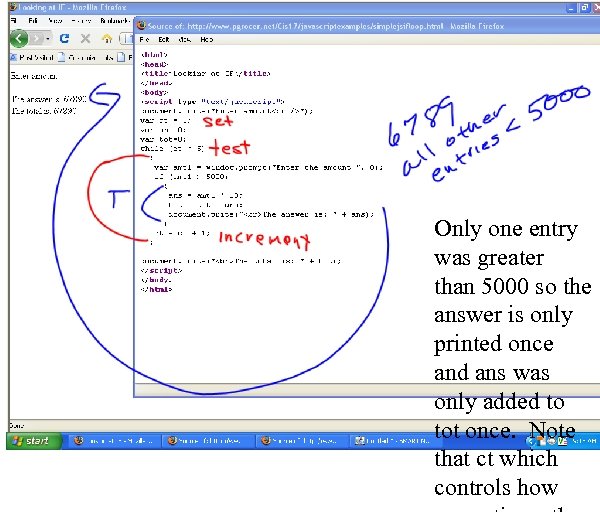Open the View menu in the Source window
Image resolution: width=600 pixels, height=512 pixels.
click(184, 39)
